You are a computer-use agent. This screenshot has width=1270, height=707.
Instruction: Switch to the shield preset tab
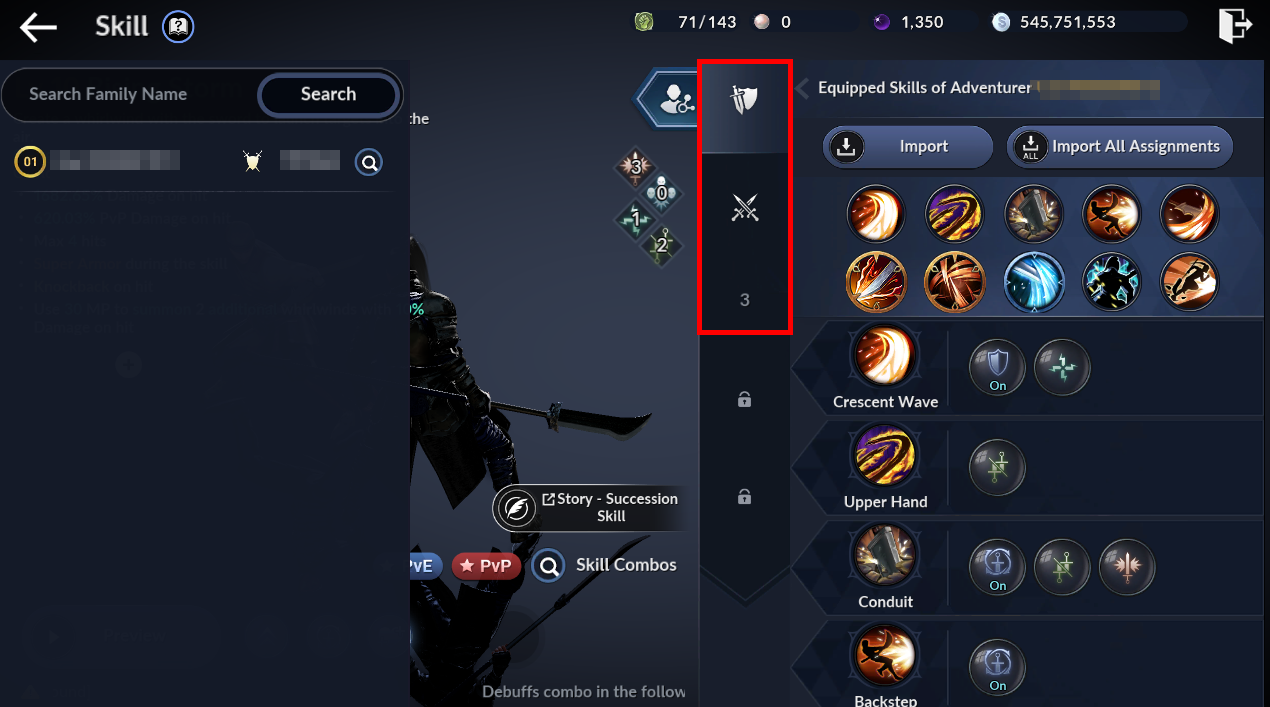pyautogui.click(x=744, y=100)
